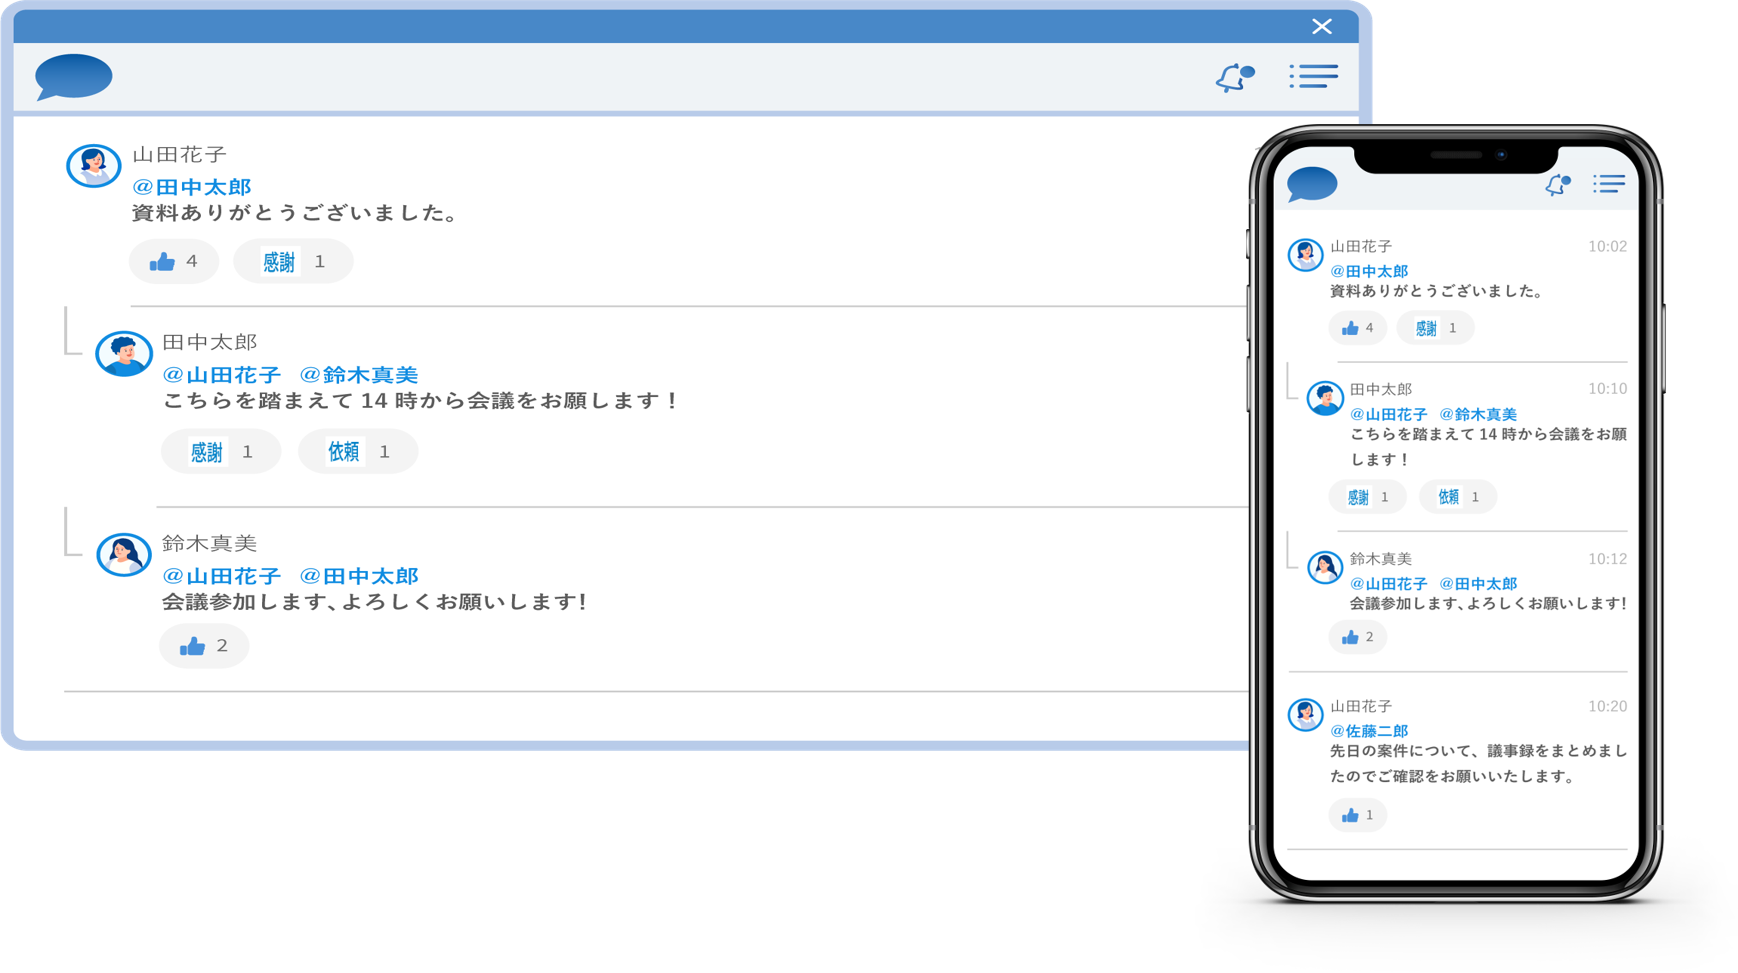Open the list menu icon in desktop window
This screenshot has height=973, width=1738.
(x=1313, y=76)
